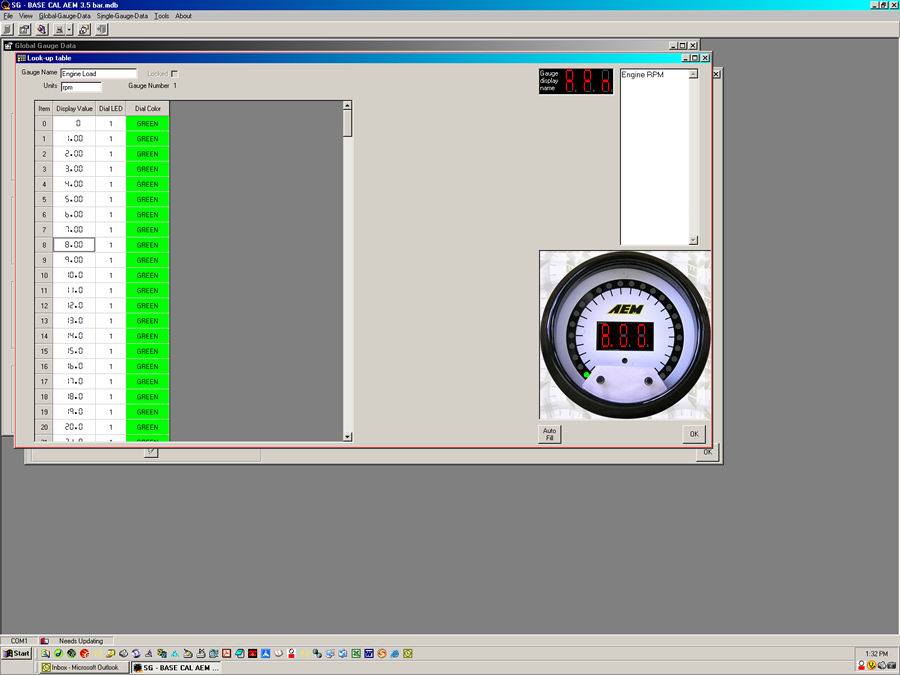Click the Dial LED cell for item 18
Viewport: 900px width, 675px height.
pos(111,397)
